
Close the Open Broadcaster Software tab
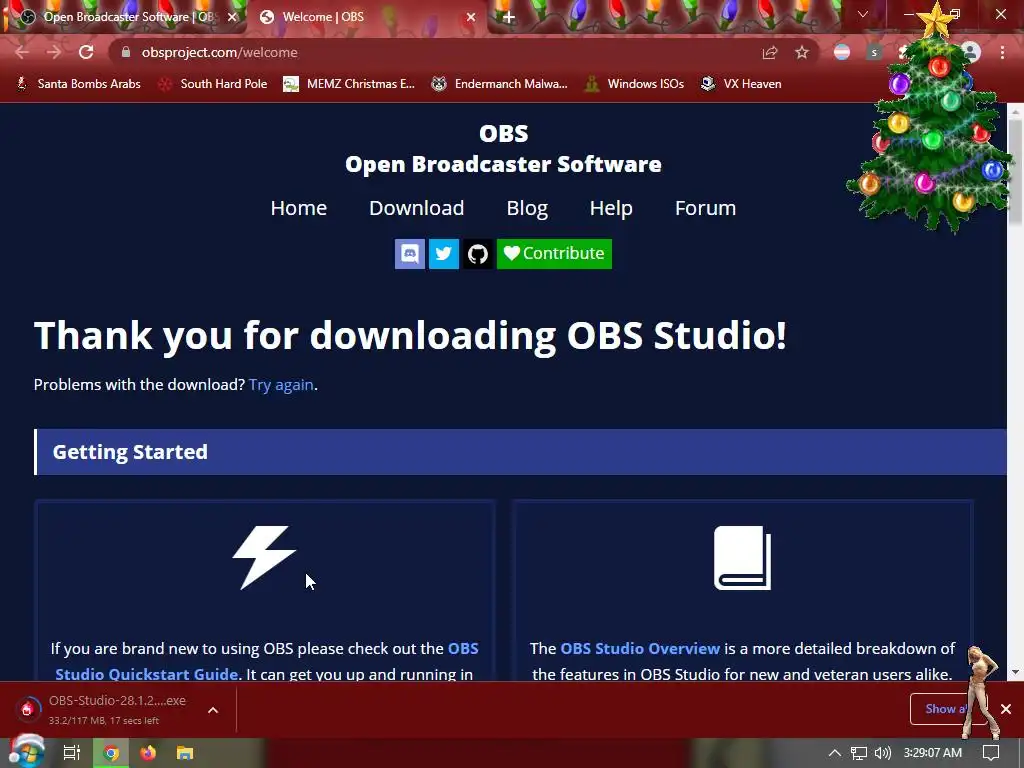[x=232, y=17]
